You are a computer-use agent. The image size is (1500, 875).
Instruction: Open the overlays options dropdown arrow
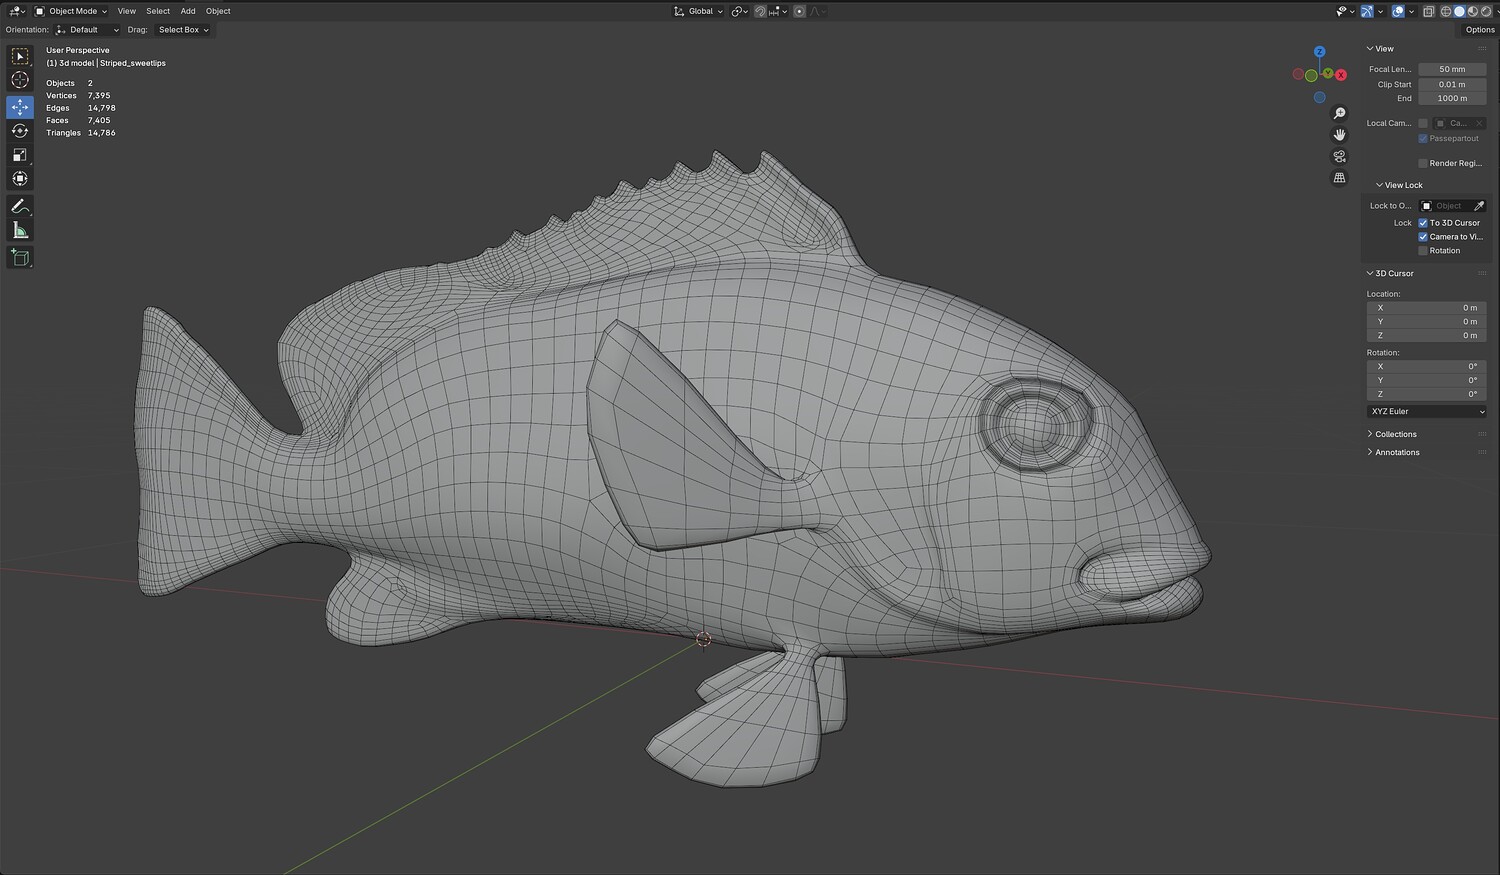1412,11
